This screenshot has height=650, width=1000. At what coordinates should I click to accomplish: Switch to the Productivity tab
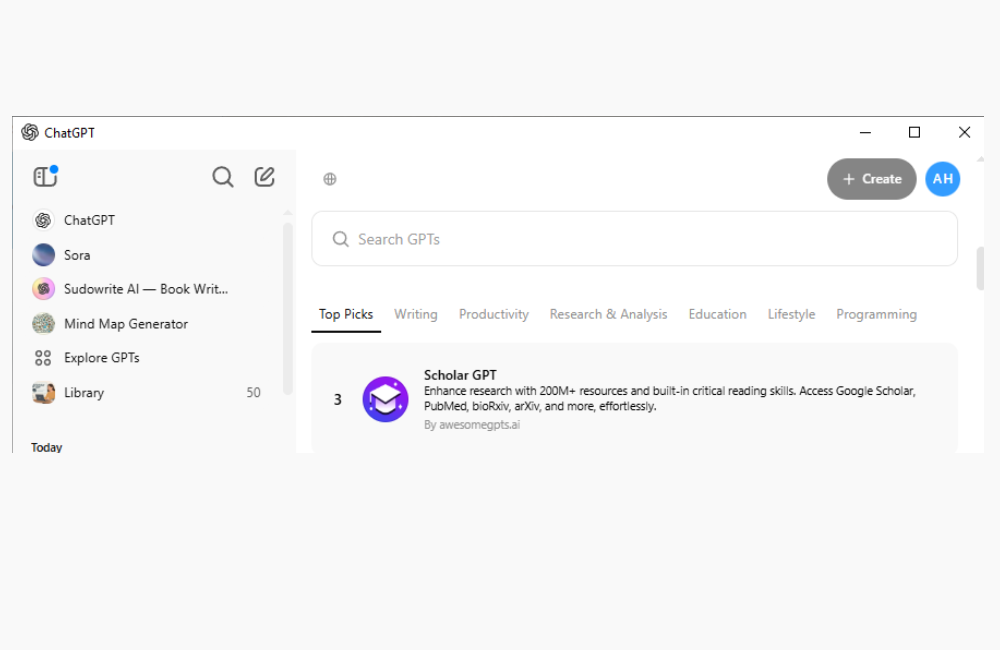(x=494, y=314)
